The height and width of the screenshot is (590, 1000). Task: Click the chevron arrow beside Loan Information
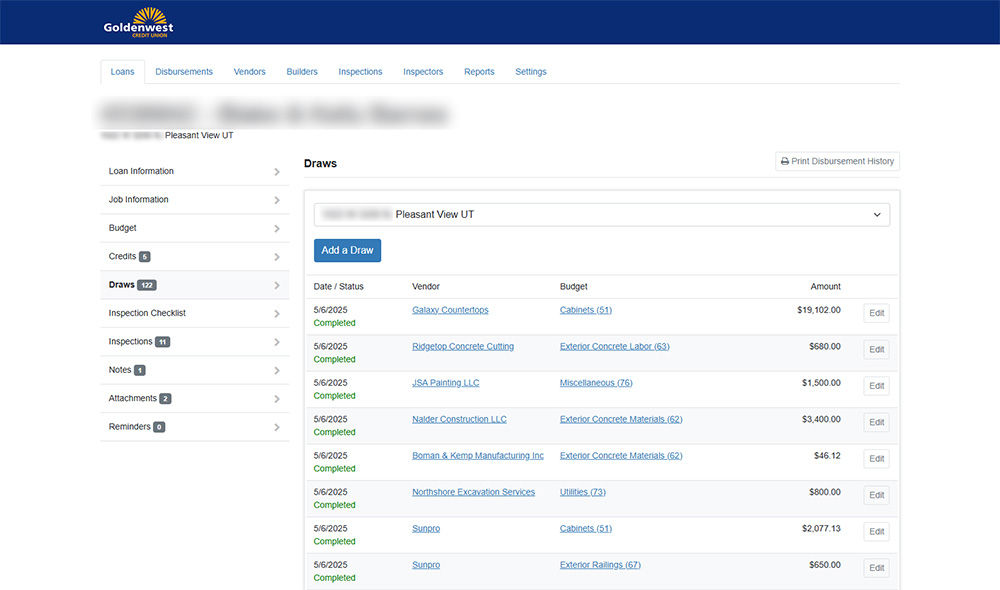[277, 172]
